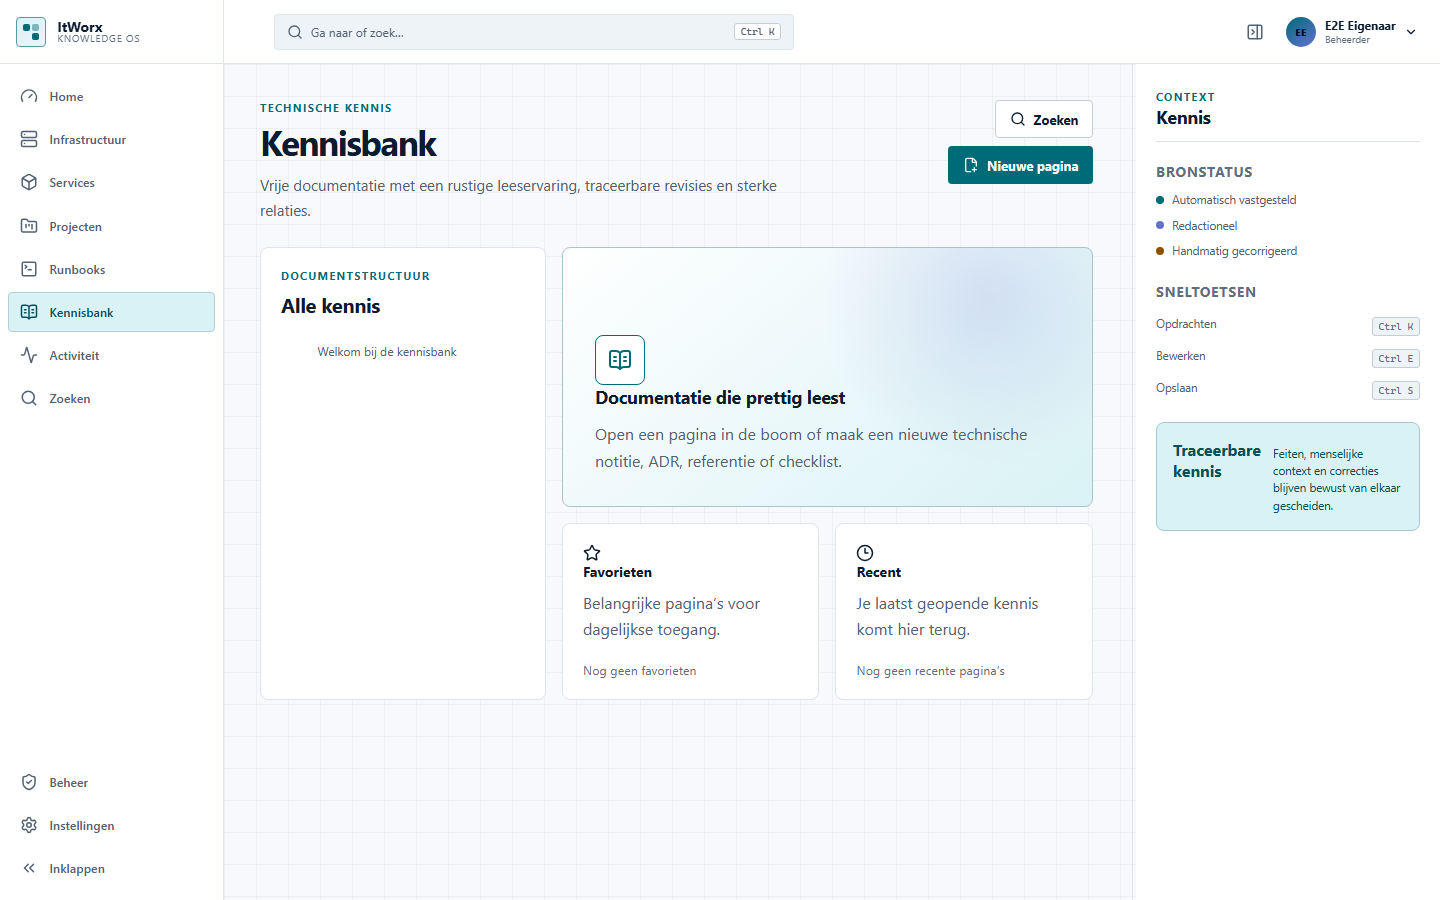Click the Recent clock icon
Screen dimensions: 1440x900
click(865, 553)
